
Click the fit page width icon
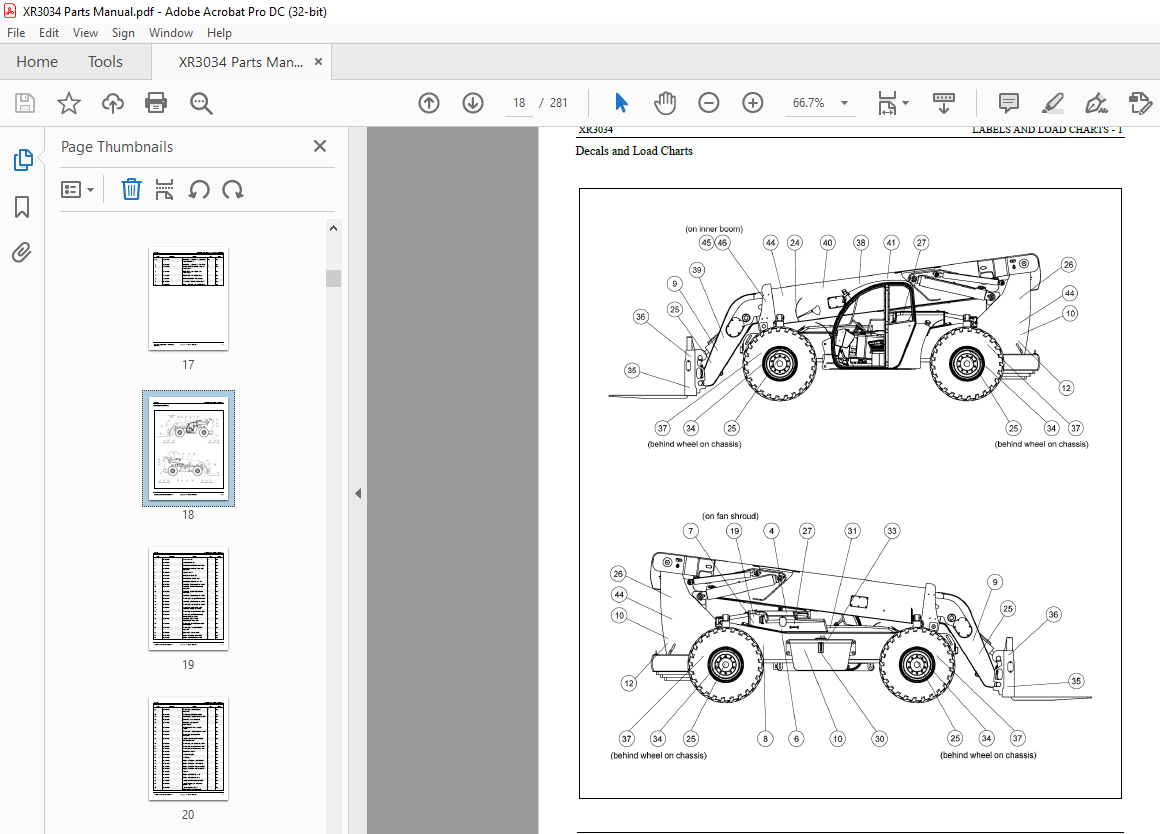887,103
